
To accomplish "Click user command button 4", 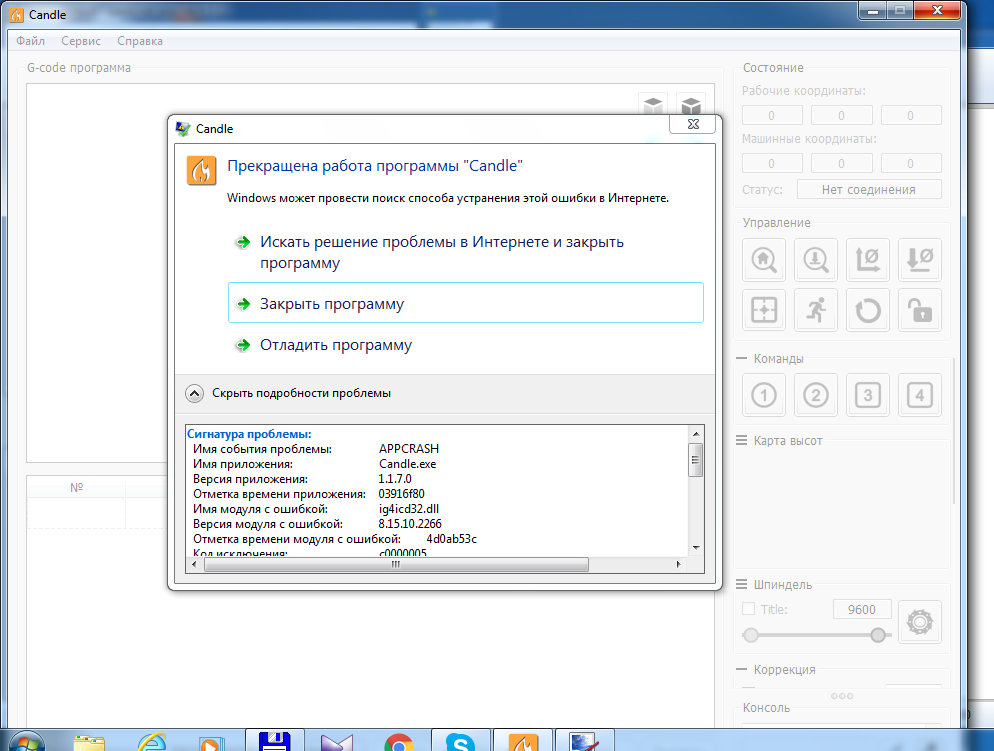I will pos(920,395).
